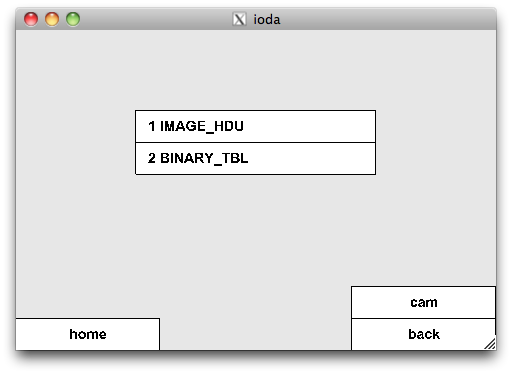This screenshot has width=512, height=374.
Task: Click empty space in the title bar
Action: tap(383, 19)
